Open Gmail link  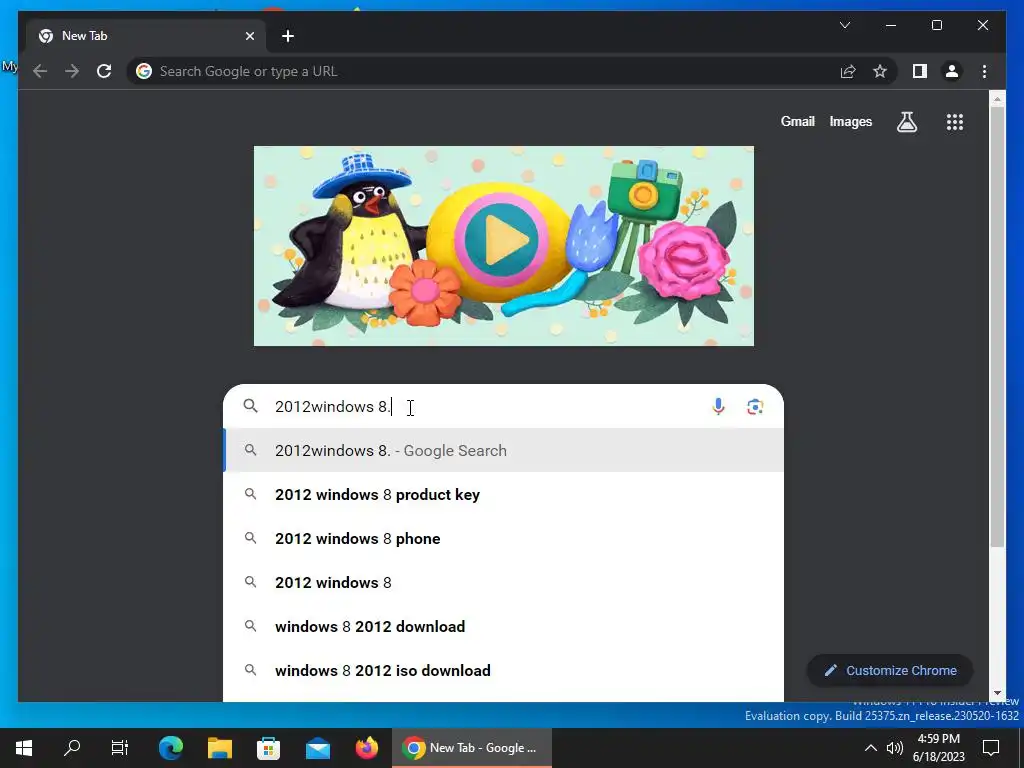797,121
